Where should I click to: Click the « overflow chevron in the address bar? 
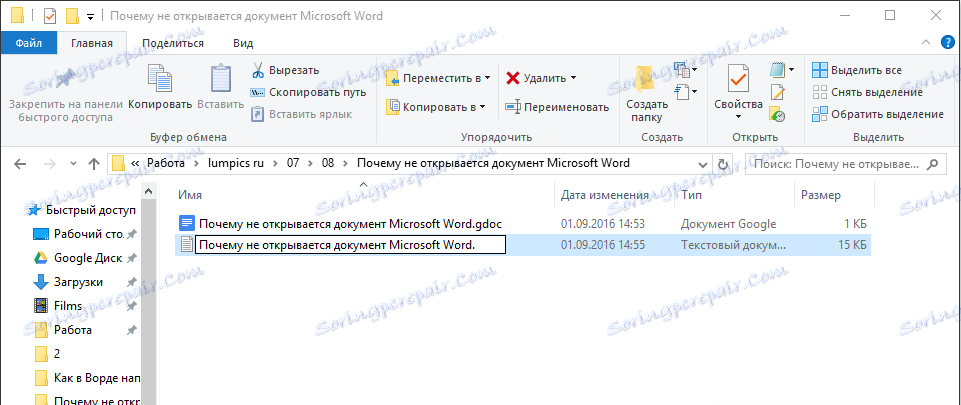click(x=135, y=164)
